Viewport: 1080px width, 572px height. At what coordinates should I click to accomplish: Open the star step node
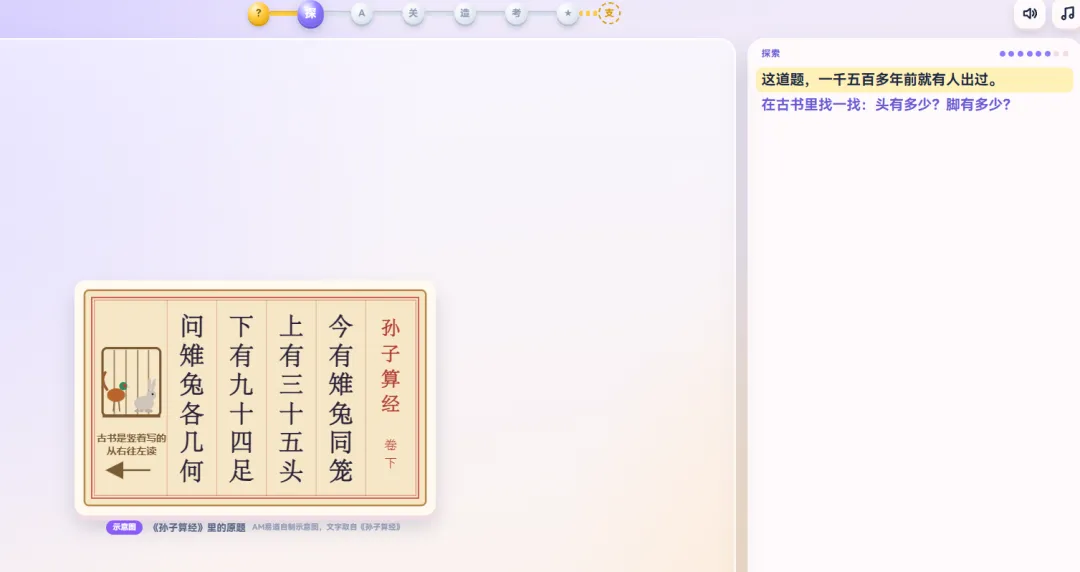[568, 13]
